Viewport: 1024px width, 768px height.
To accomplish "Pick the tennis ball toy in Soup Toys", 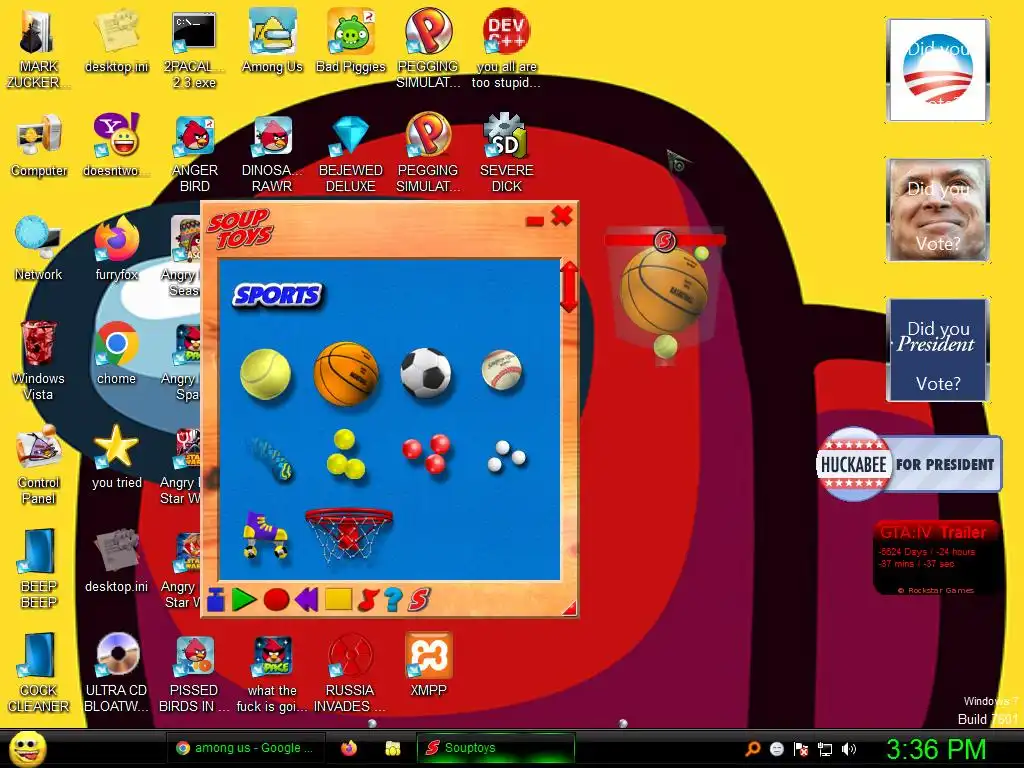I will [265, 374].
